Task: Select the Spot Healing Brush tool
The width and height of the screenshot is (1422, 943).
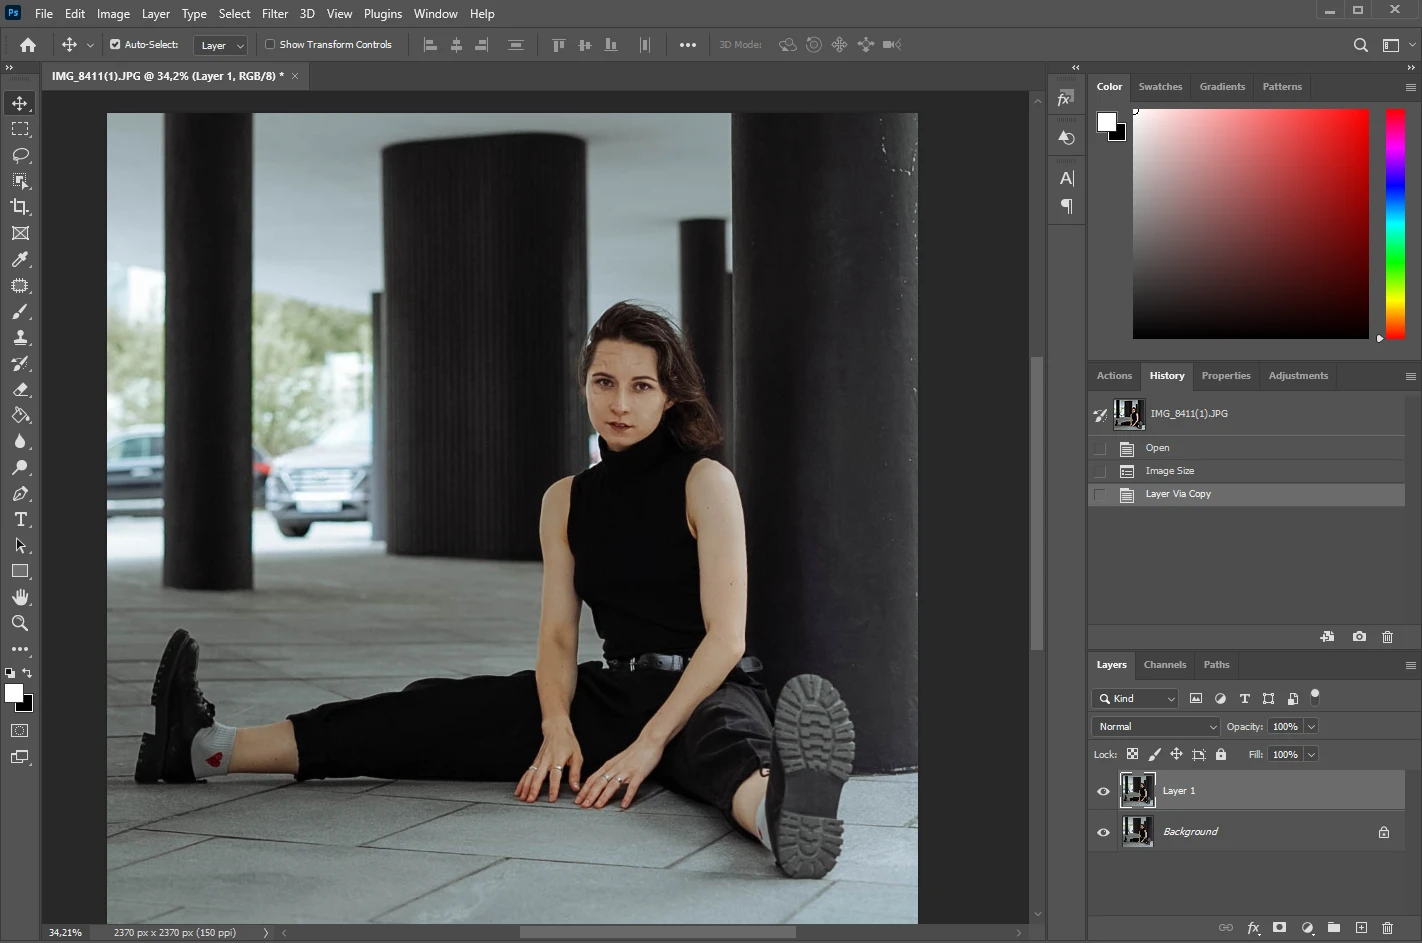Action: (20, 285)
